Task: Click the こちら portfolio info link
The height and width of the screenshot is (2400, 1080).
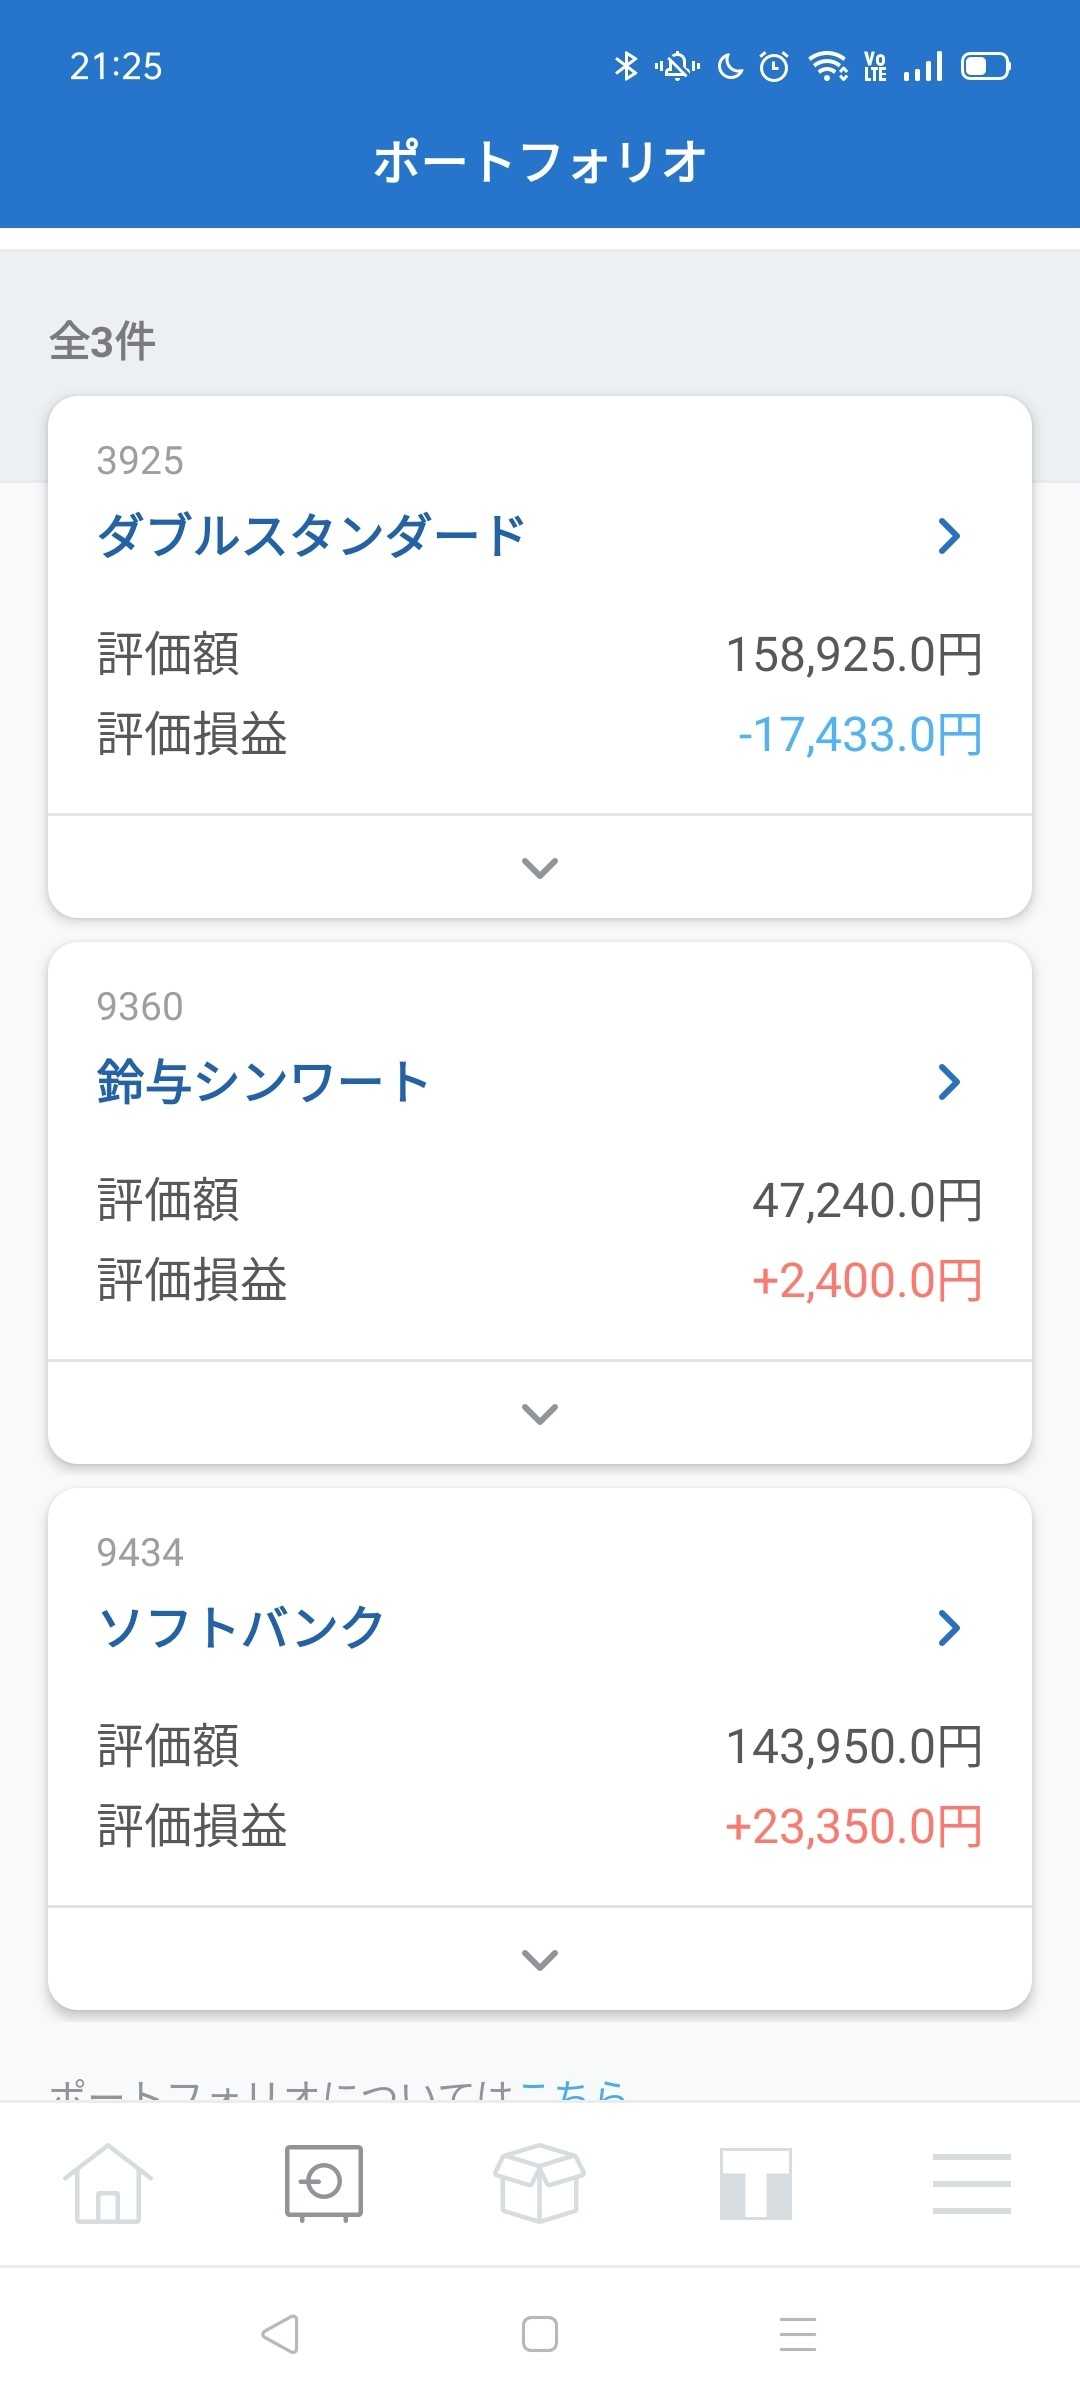Action: point(574,2090)
